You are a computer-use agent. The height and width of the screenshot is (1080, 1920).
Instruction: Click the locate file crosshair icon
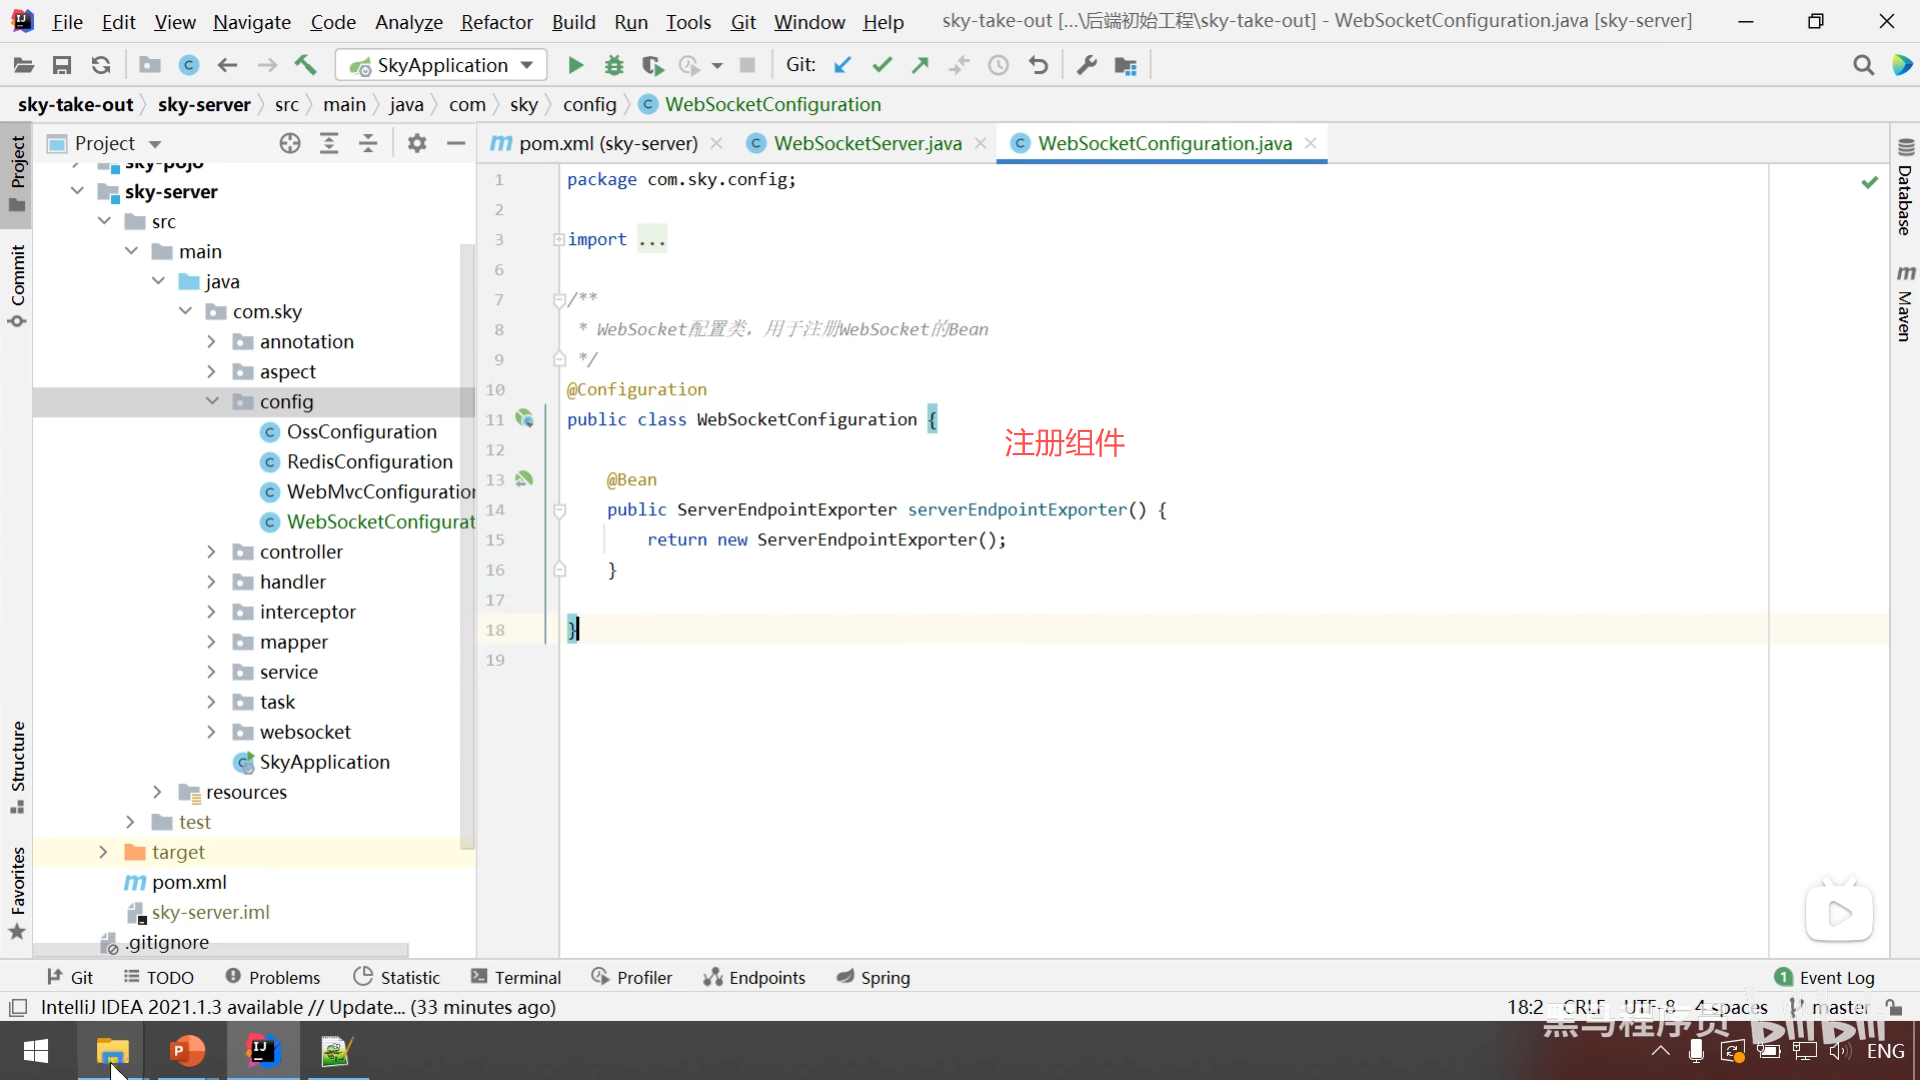pos(290,144)
